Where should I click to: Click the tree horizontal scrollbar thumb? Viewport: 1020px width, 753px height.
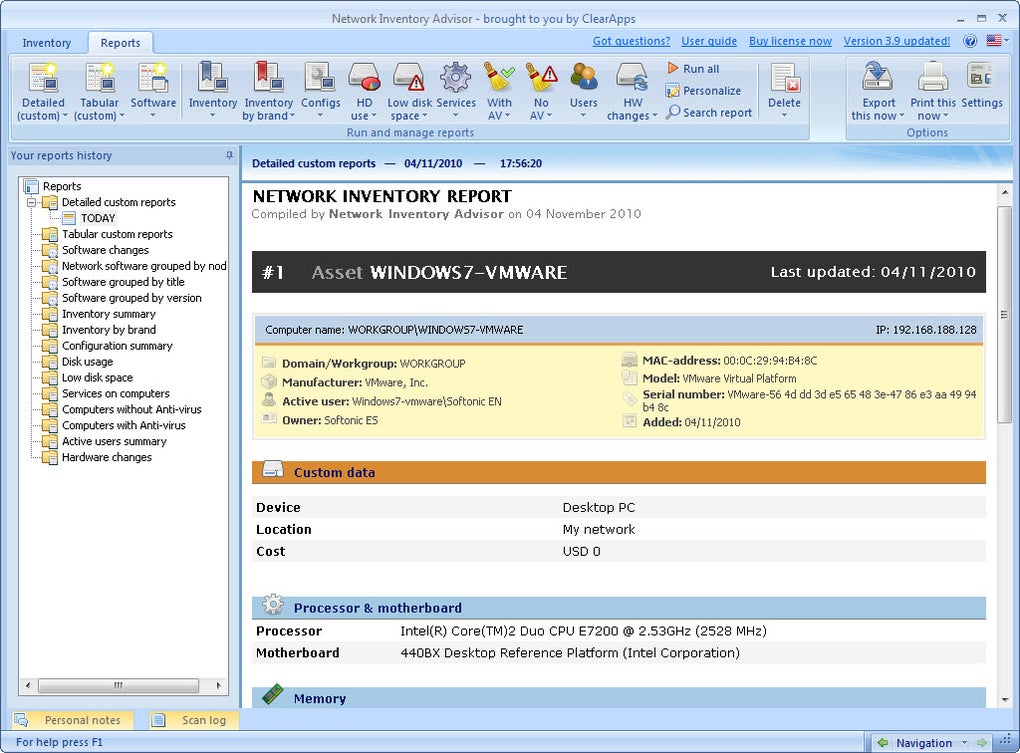pyautogui.click(x=118, y=685)
